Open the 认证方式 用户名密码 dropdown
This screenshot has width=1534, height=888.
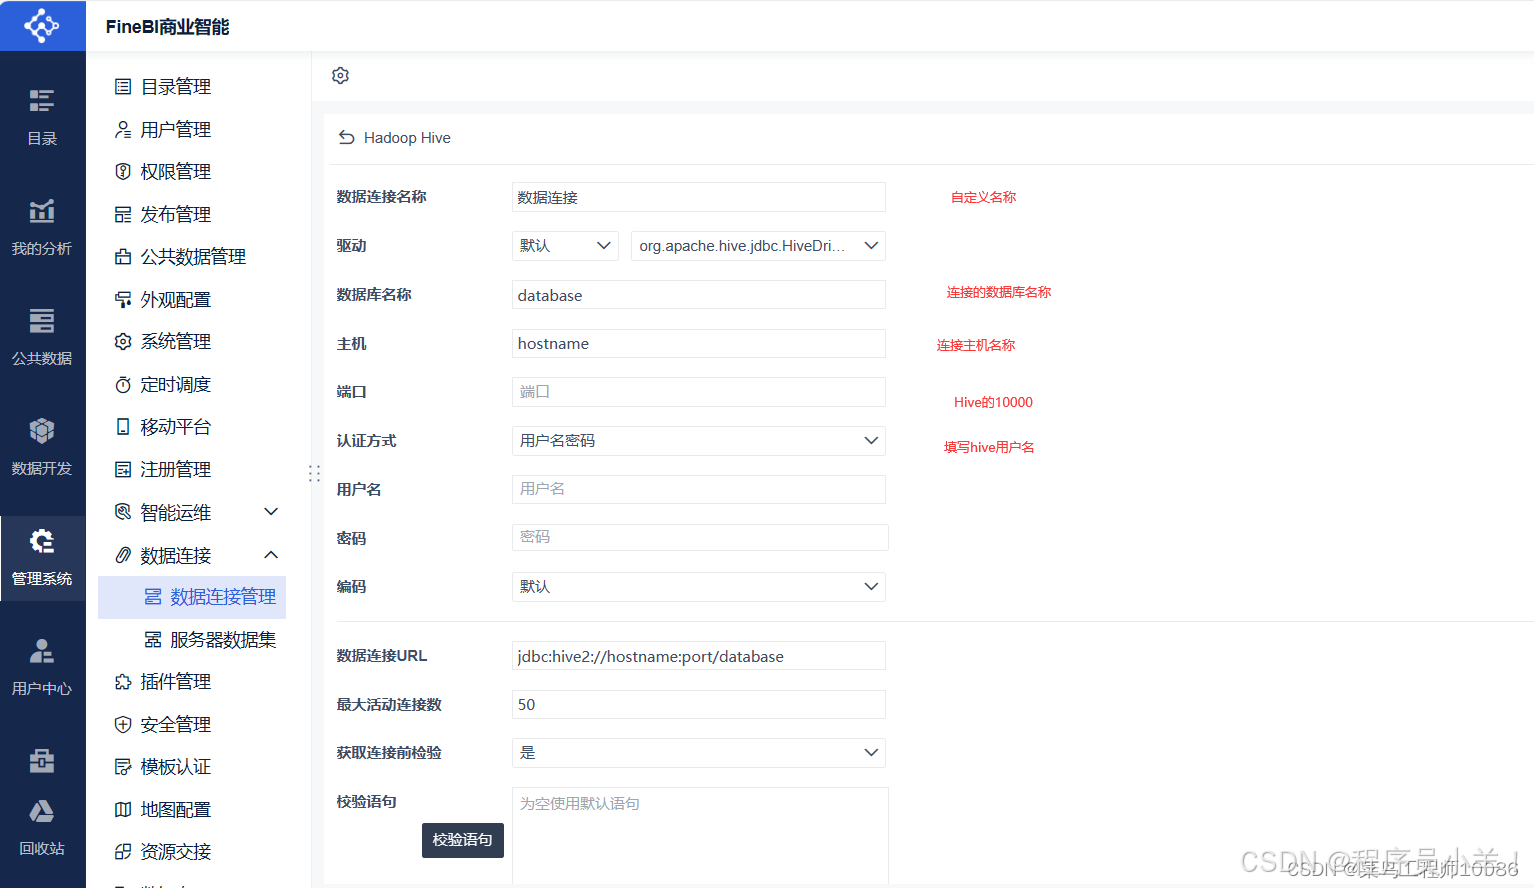pyautogui.click(x=699, y=441)
